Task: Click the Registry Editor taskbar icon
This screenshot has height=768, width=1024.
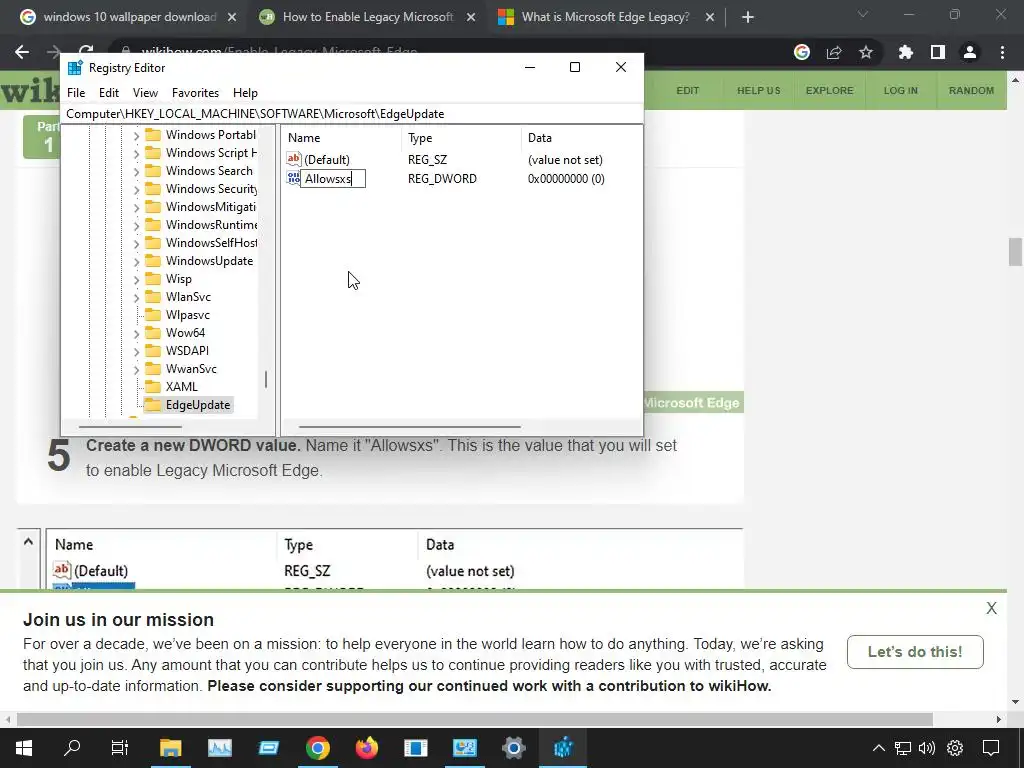Action: (563, 748)
